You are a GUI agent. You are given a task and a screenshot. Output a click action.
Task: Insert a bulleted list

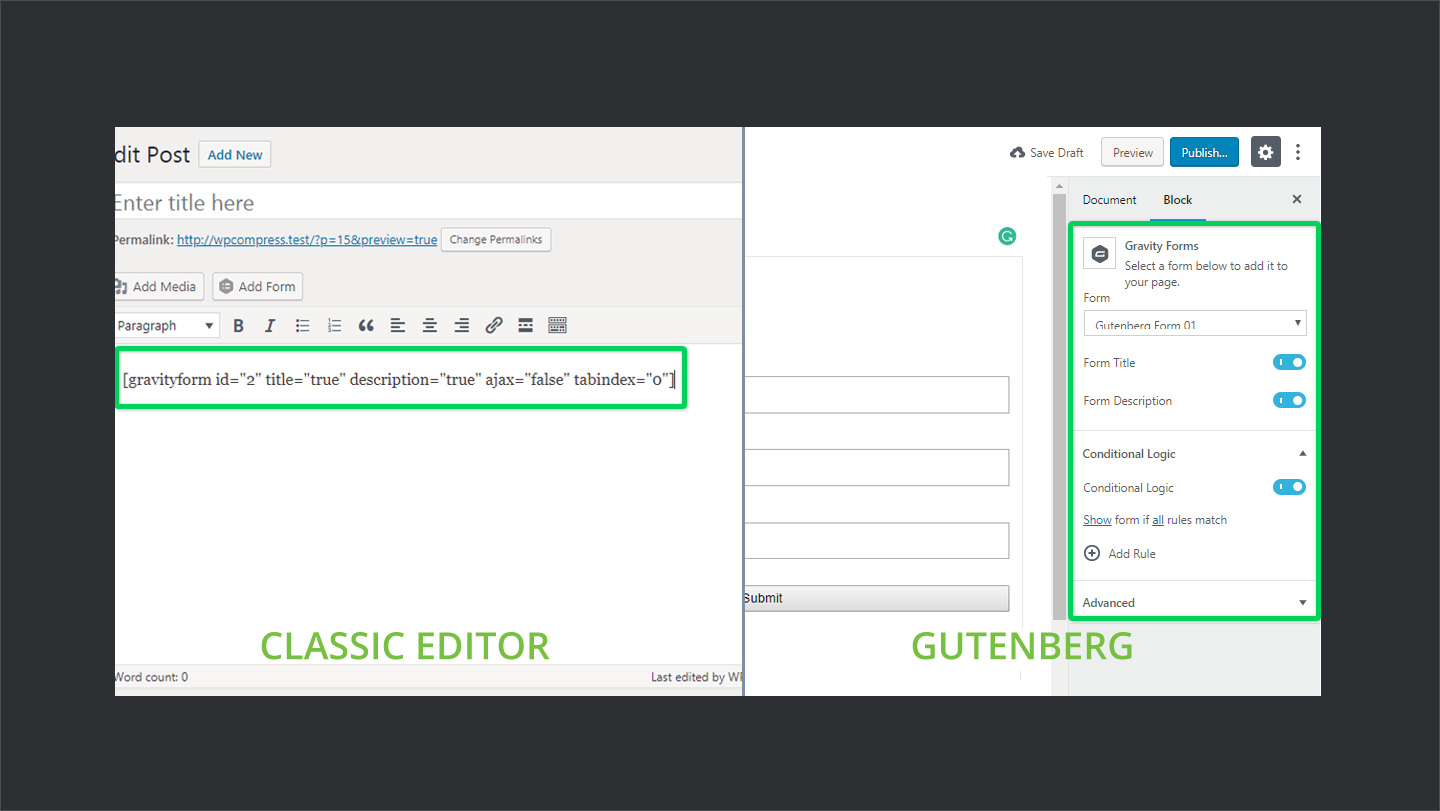(302, 325)
